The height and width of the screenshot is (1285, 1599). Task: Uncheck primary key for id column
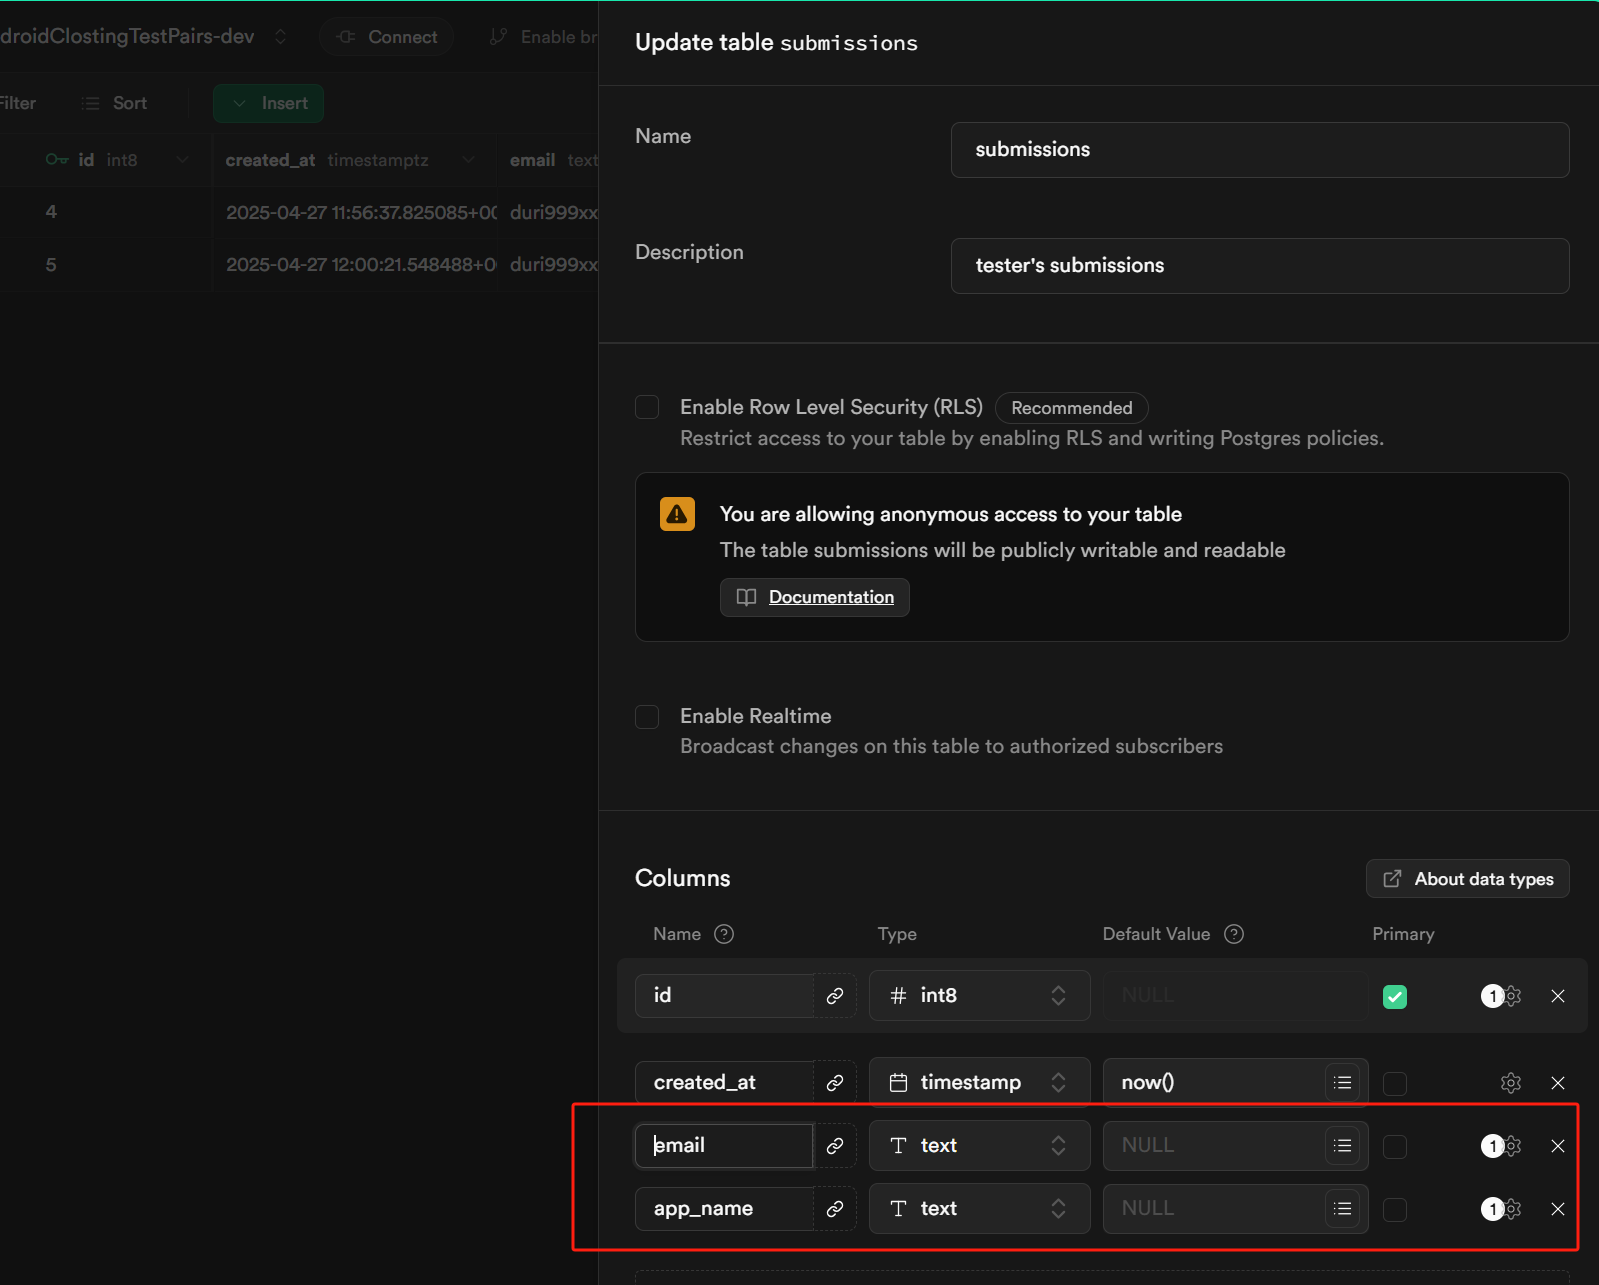click(x=1395, y=996)
